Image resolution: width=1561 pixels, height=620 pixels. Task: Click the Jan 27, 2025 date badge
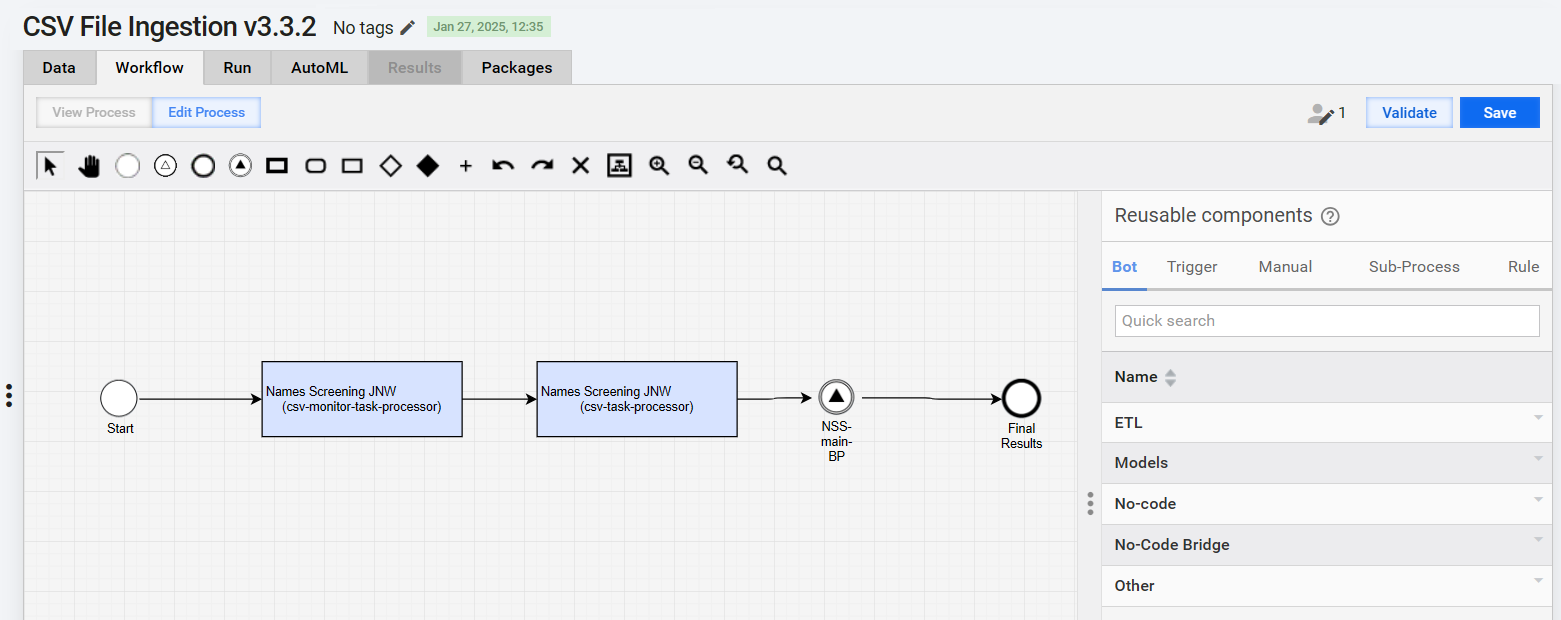pos(488,27)
